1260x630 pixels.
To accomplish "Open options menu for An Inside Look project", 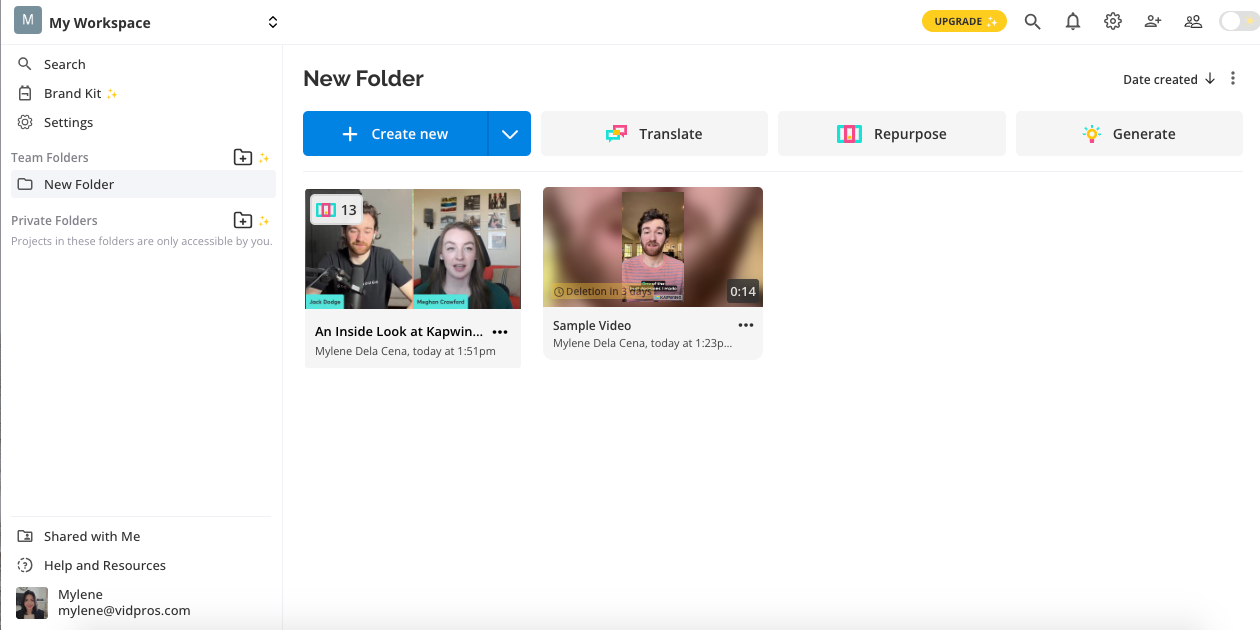I will pyautogui.click(x=501, y=332).
